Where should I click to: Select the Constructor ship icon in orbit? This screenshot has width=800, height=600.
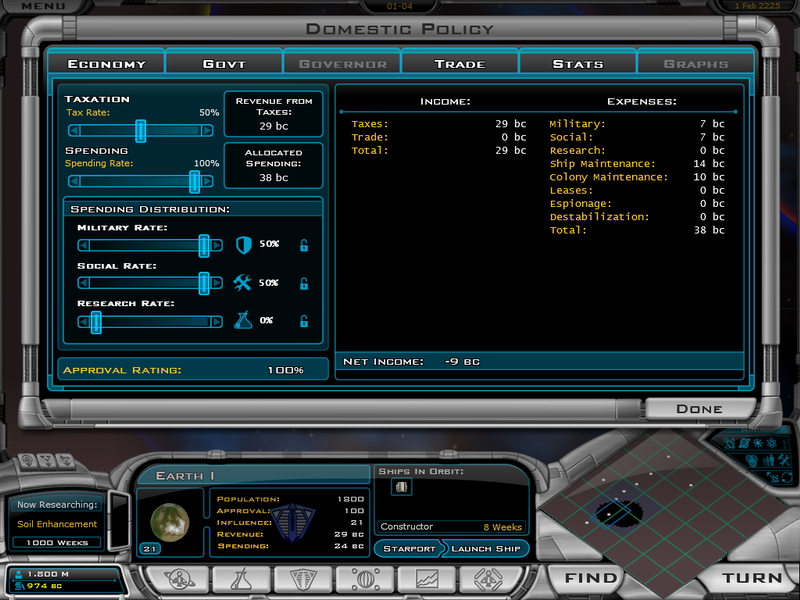[401, 487]
